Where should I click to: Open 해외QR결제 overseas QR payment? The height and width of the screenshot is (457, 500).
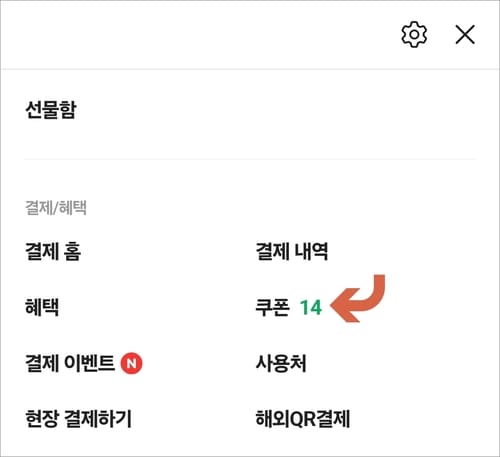click(303, 419)
